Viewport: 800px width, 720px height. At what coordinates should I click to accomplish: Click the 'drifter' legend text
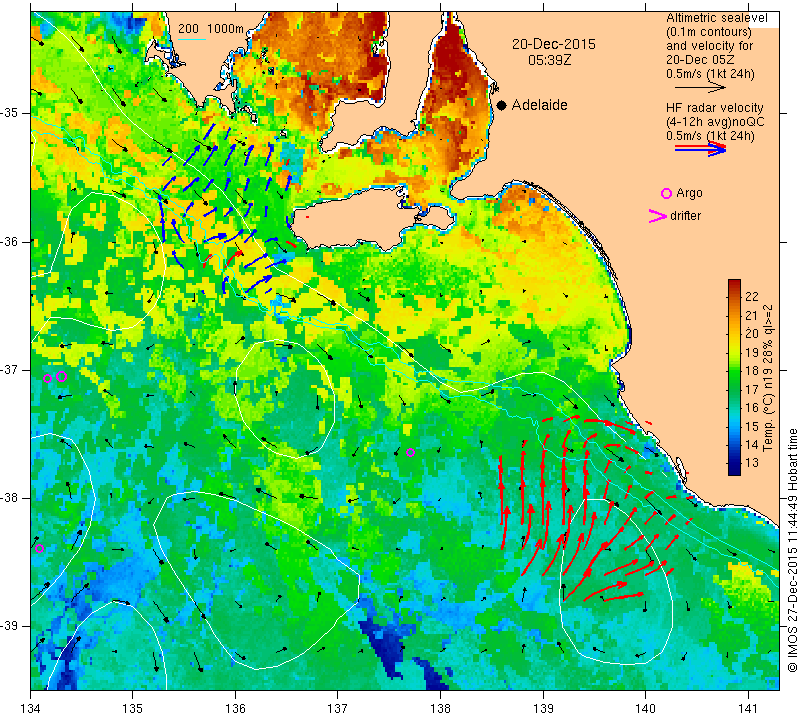pyautogui.click(x=685, y=216)
